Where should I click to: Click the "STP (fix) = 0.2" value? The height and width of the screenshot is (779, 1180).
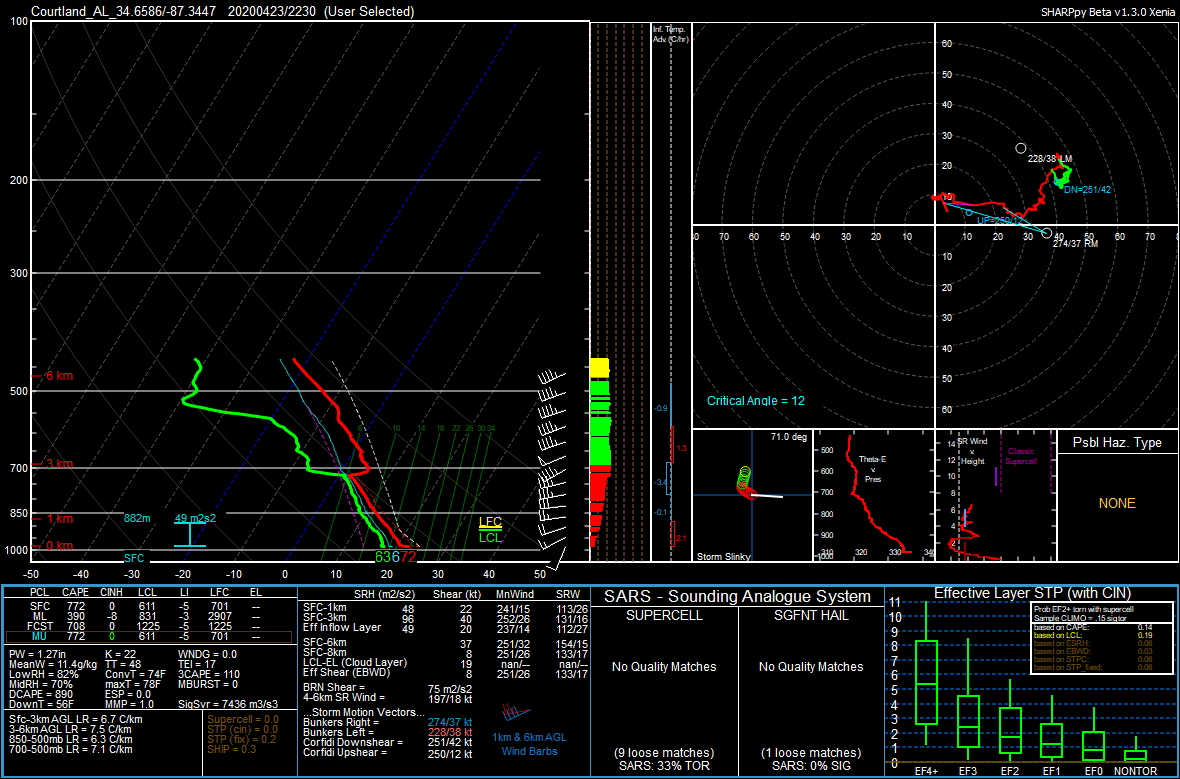point(242,739)
